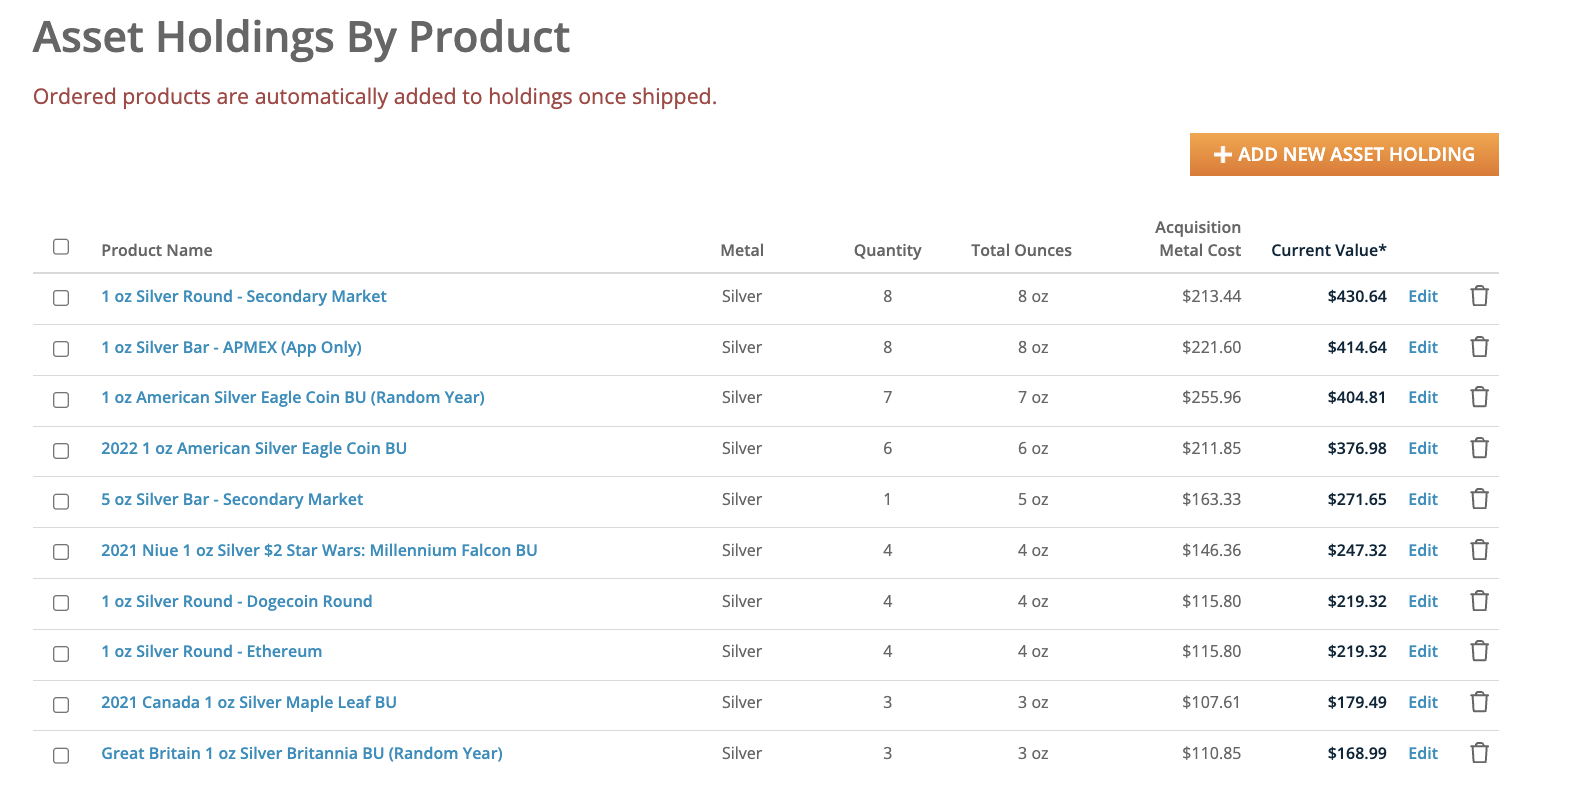1574x786 pixels.
Task: Click Add New Asset Holding button
Action: [x=1343, y=155]
